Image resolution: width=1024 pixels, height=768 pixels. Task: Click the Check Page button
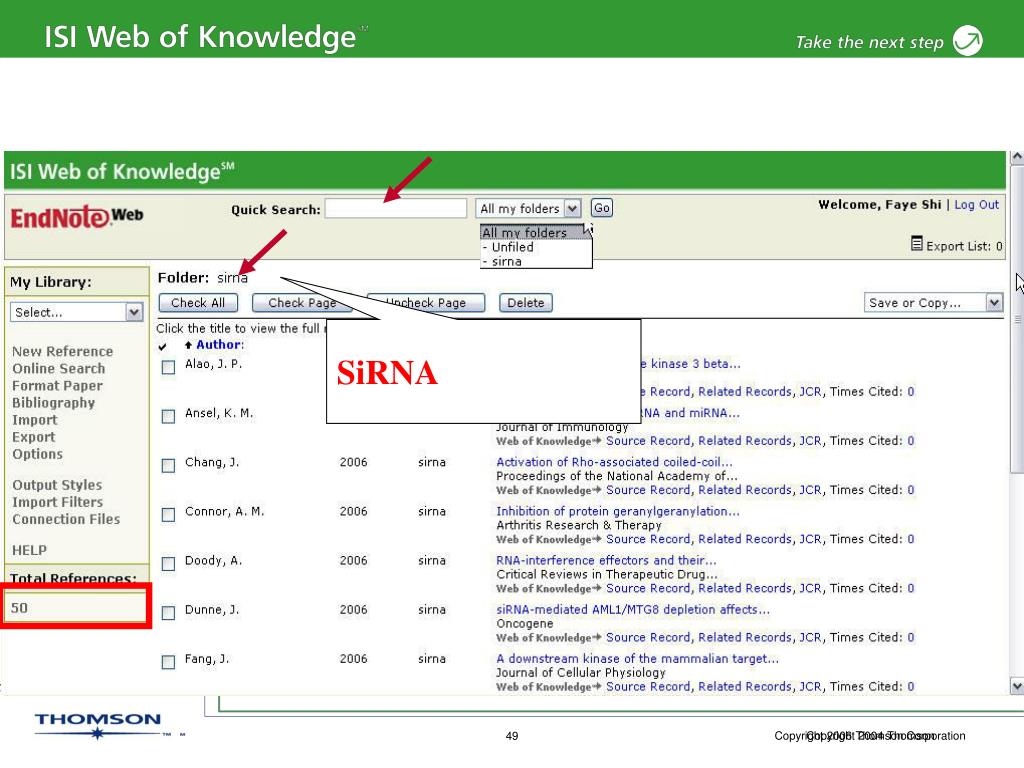coord(302,302)
